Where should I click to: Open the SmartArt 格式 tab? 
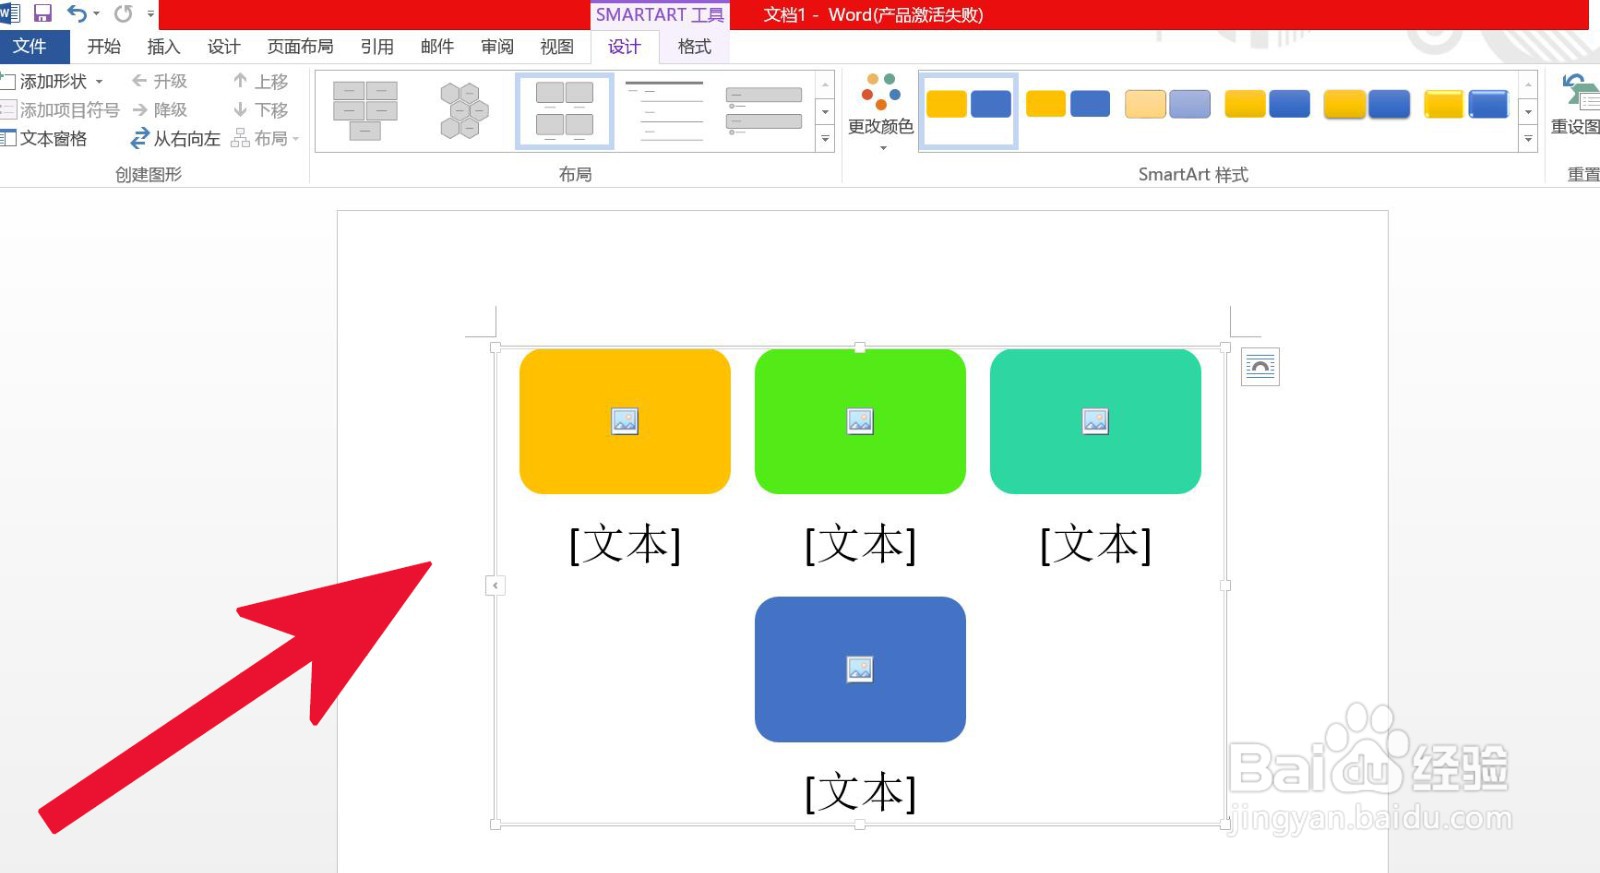coord(694,46)
